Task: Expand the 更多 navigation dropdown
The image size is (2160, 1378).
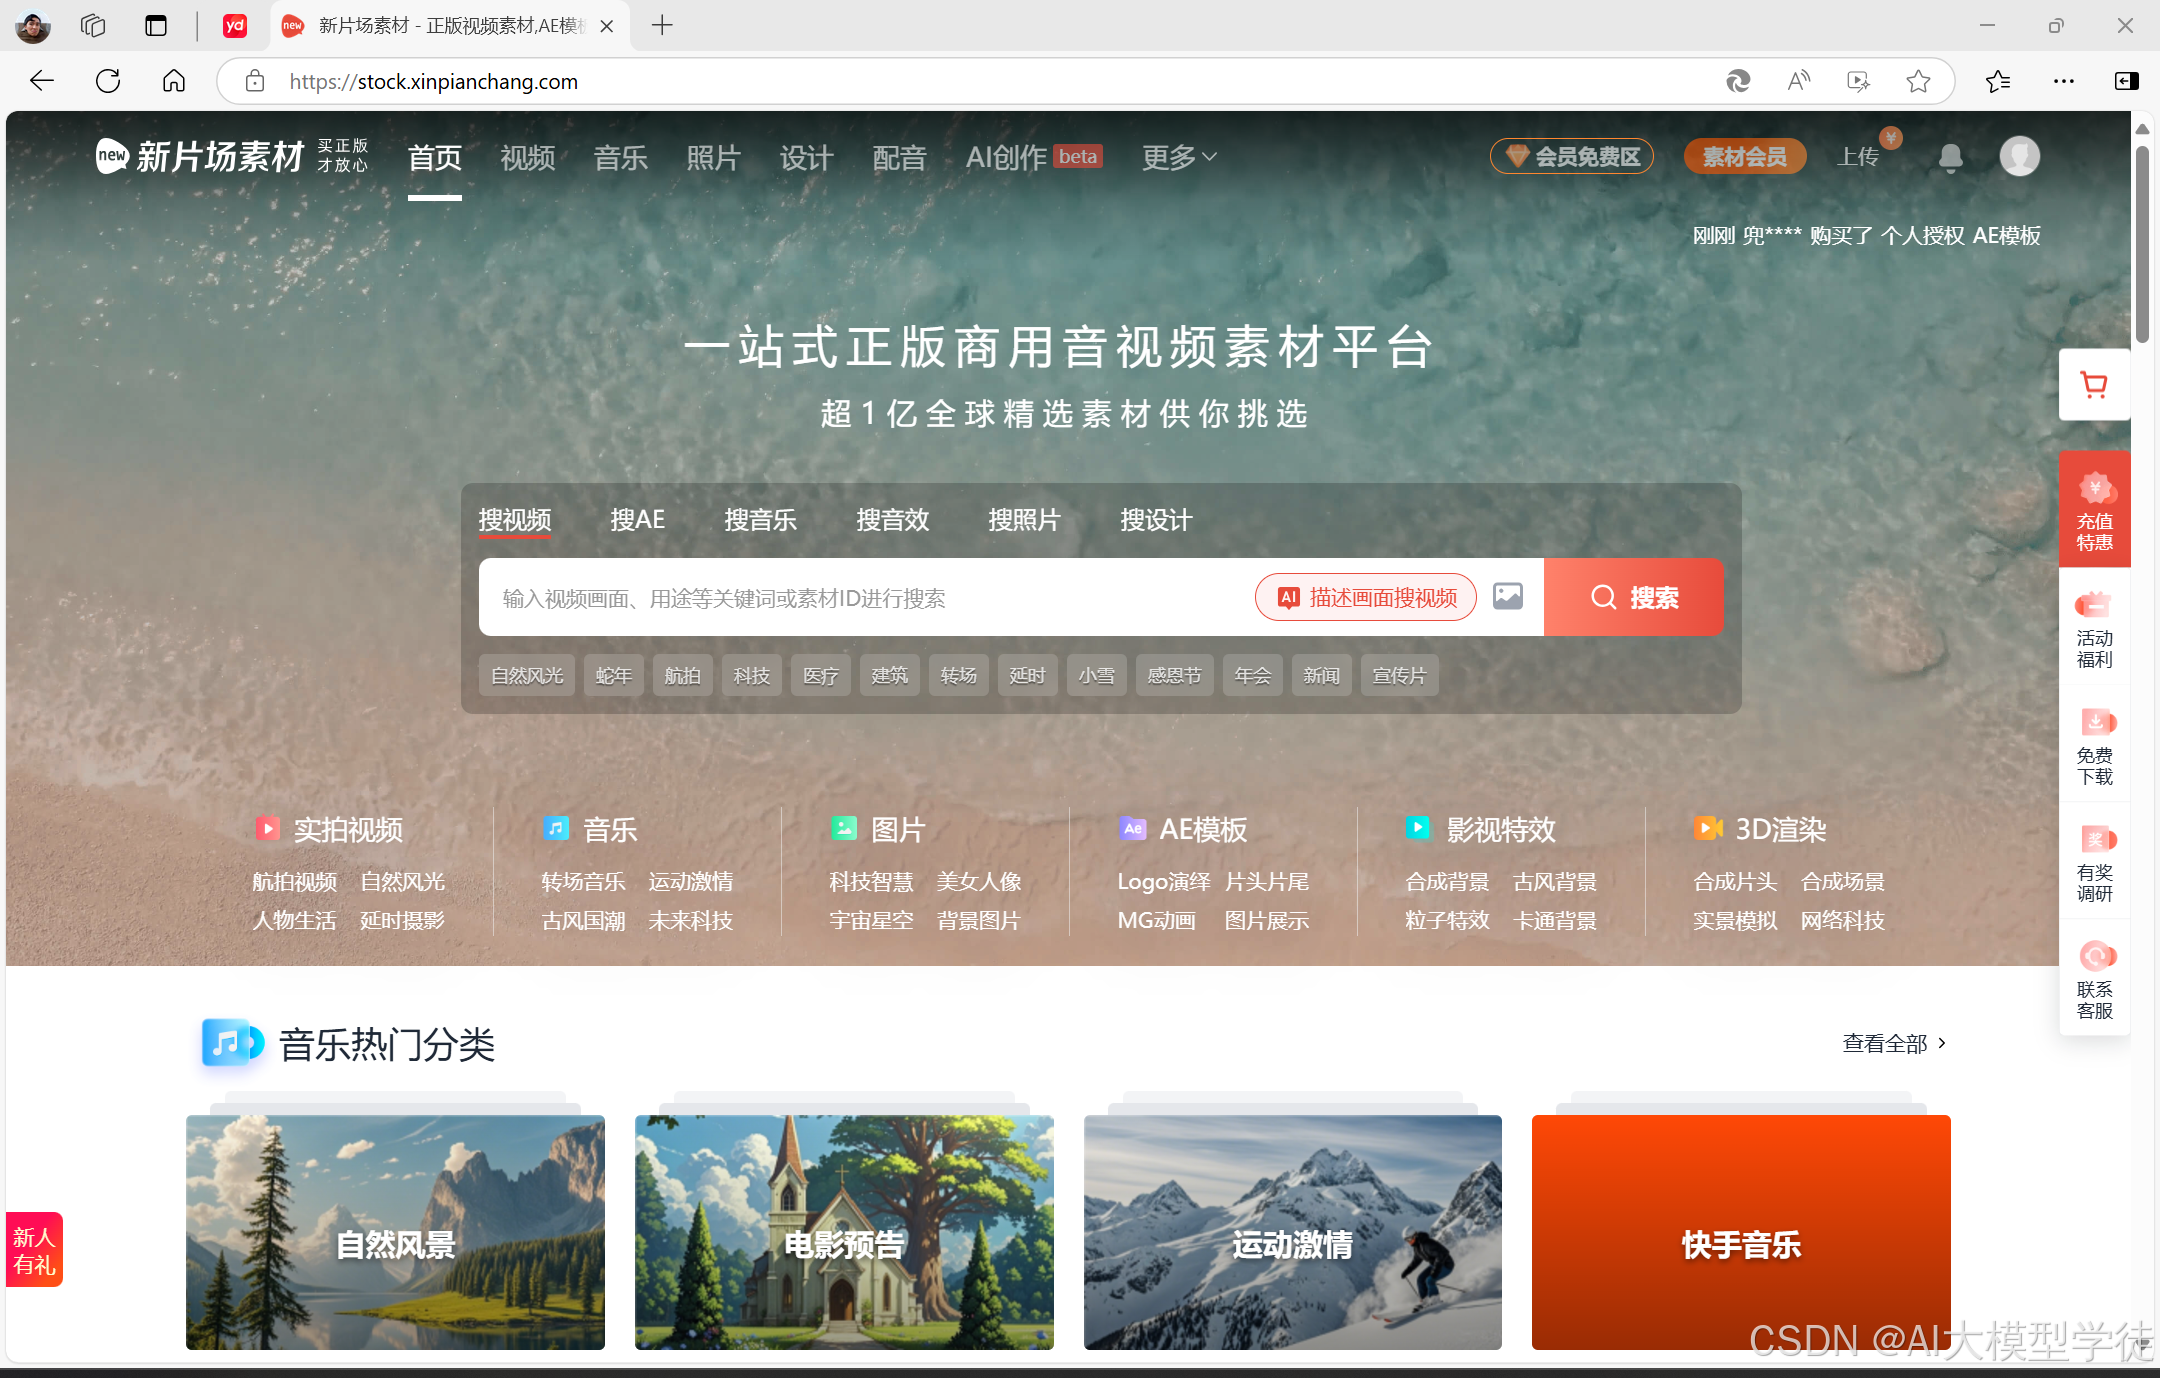Action: click(1179, 157)
